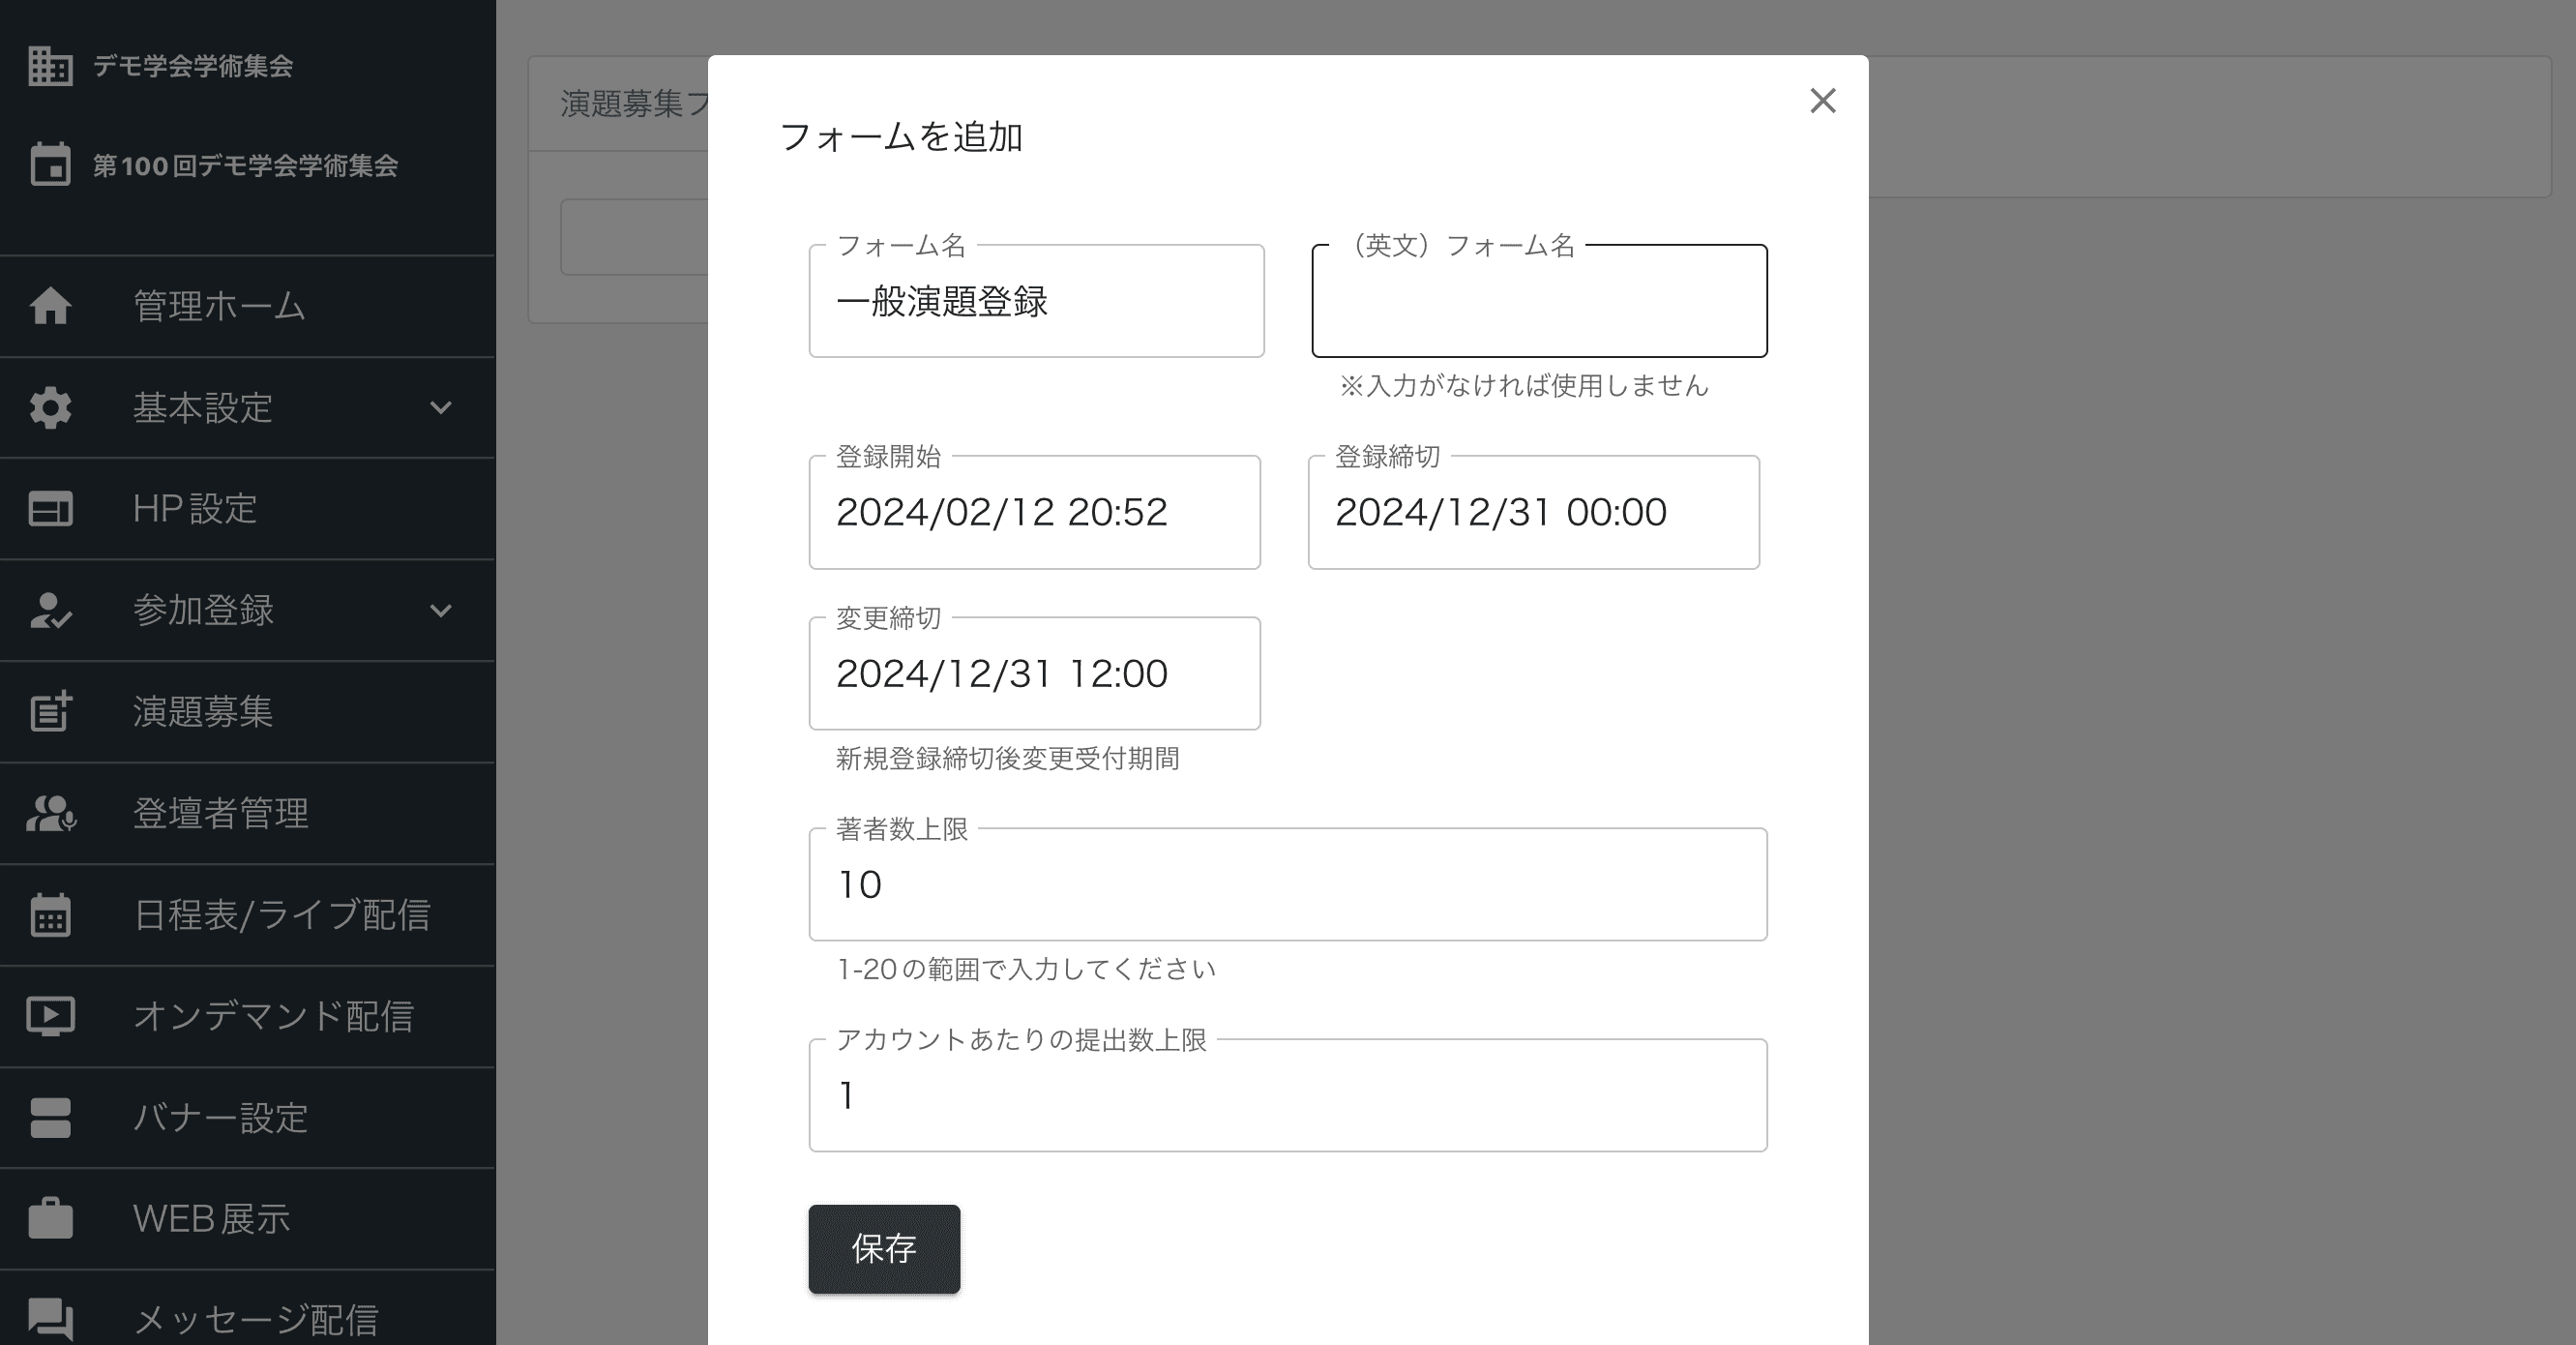
Task: Click the 著者数上限 number field
Action: [1287, 884]
